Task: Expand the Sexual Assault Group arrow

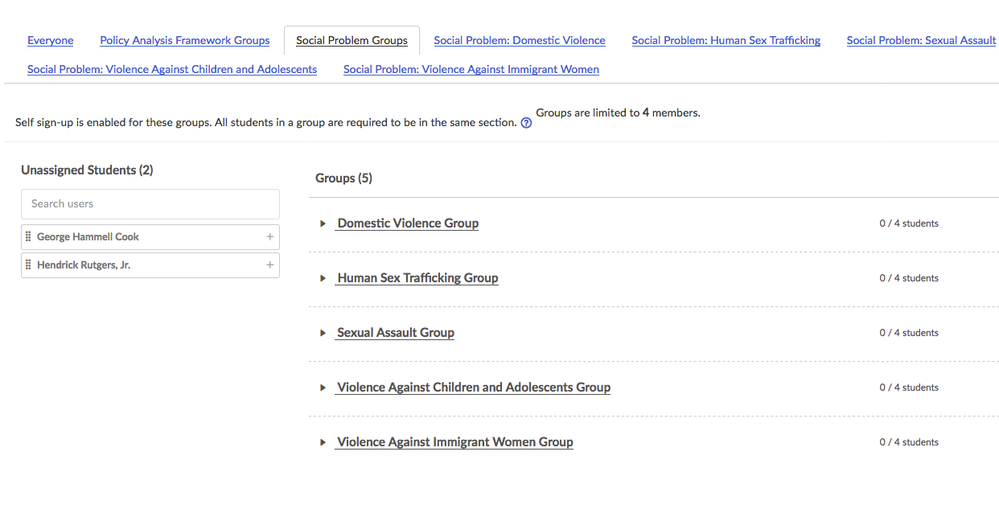Action: click(323, 333)
